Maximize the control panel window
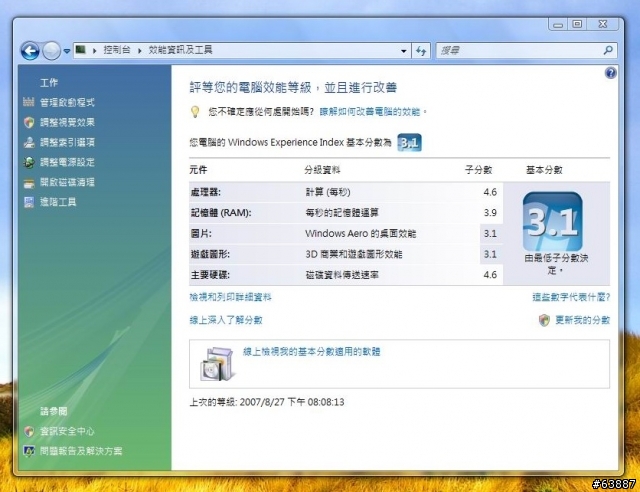 [x=577, y=24]
